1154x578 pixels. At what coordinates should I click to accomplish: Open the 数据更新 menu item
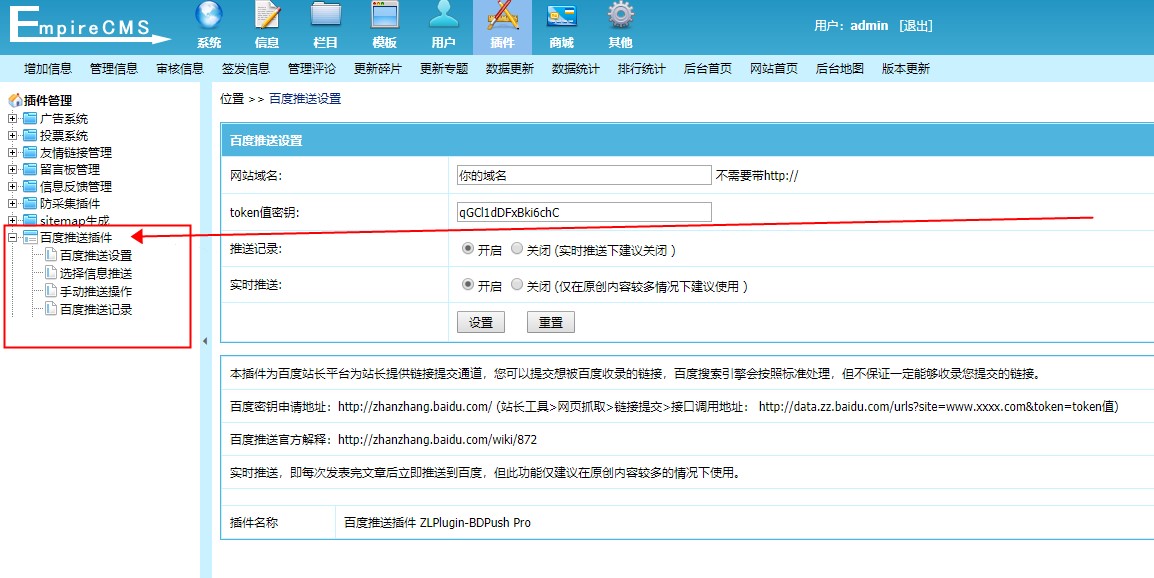(x=510, y=68)
